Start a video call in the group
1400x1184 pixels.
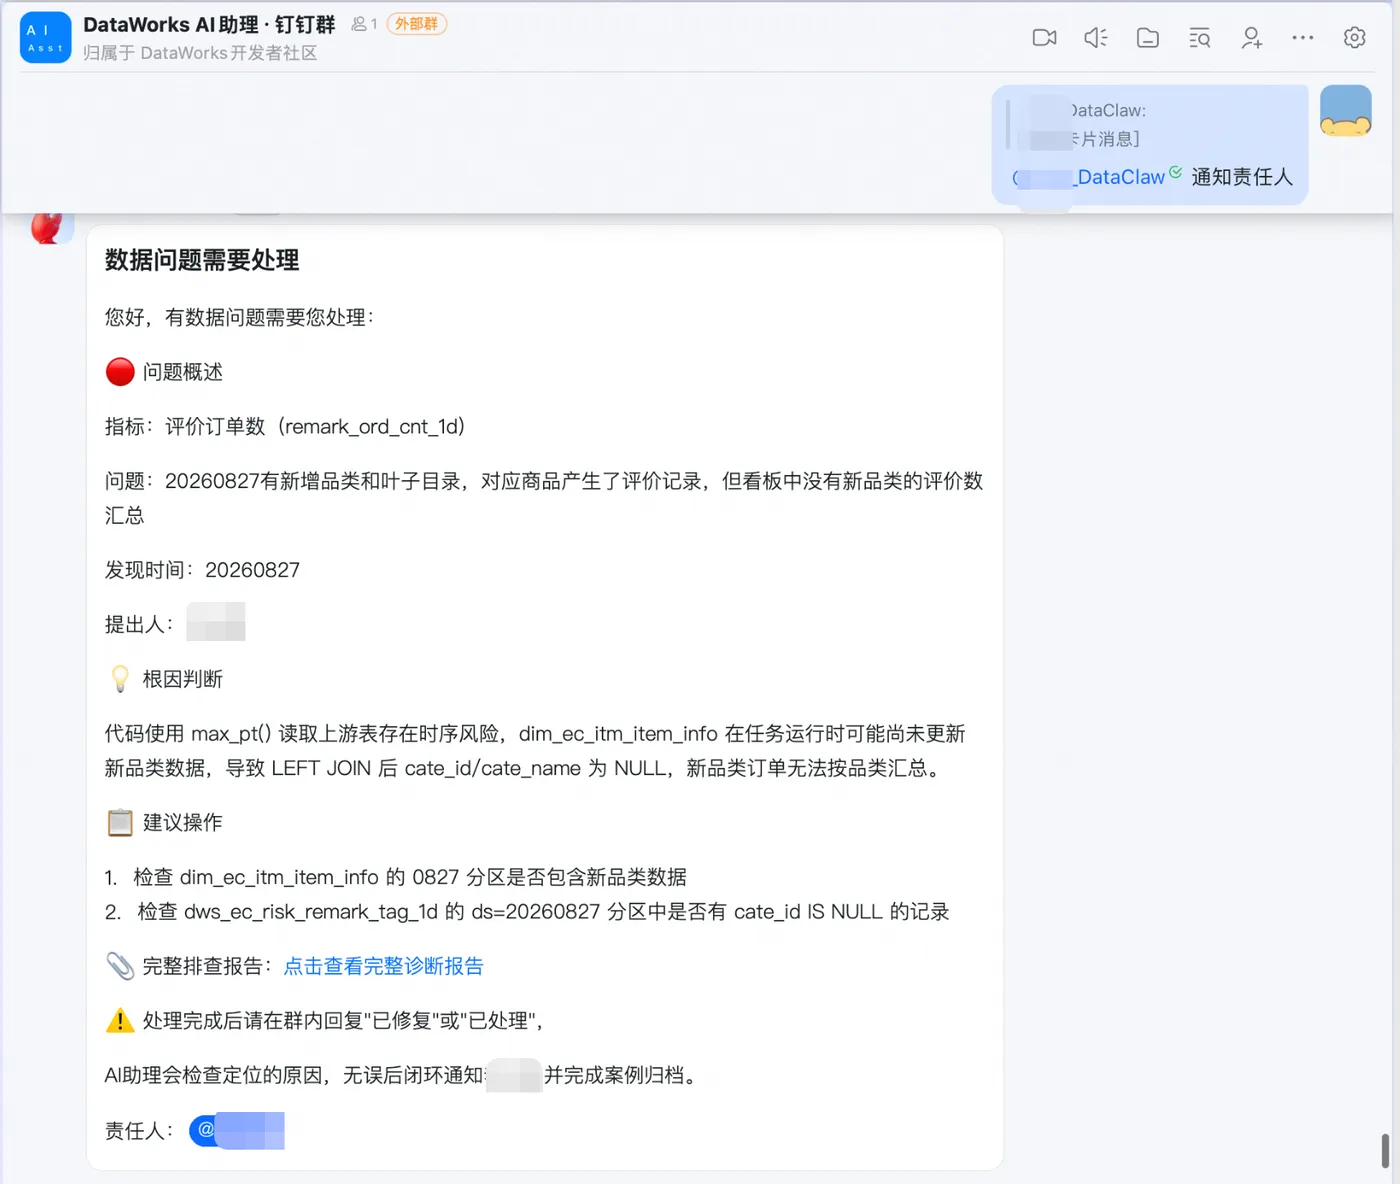coord(1044,38)
